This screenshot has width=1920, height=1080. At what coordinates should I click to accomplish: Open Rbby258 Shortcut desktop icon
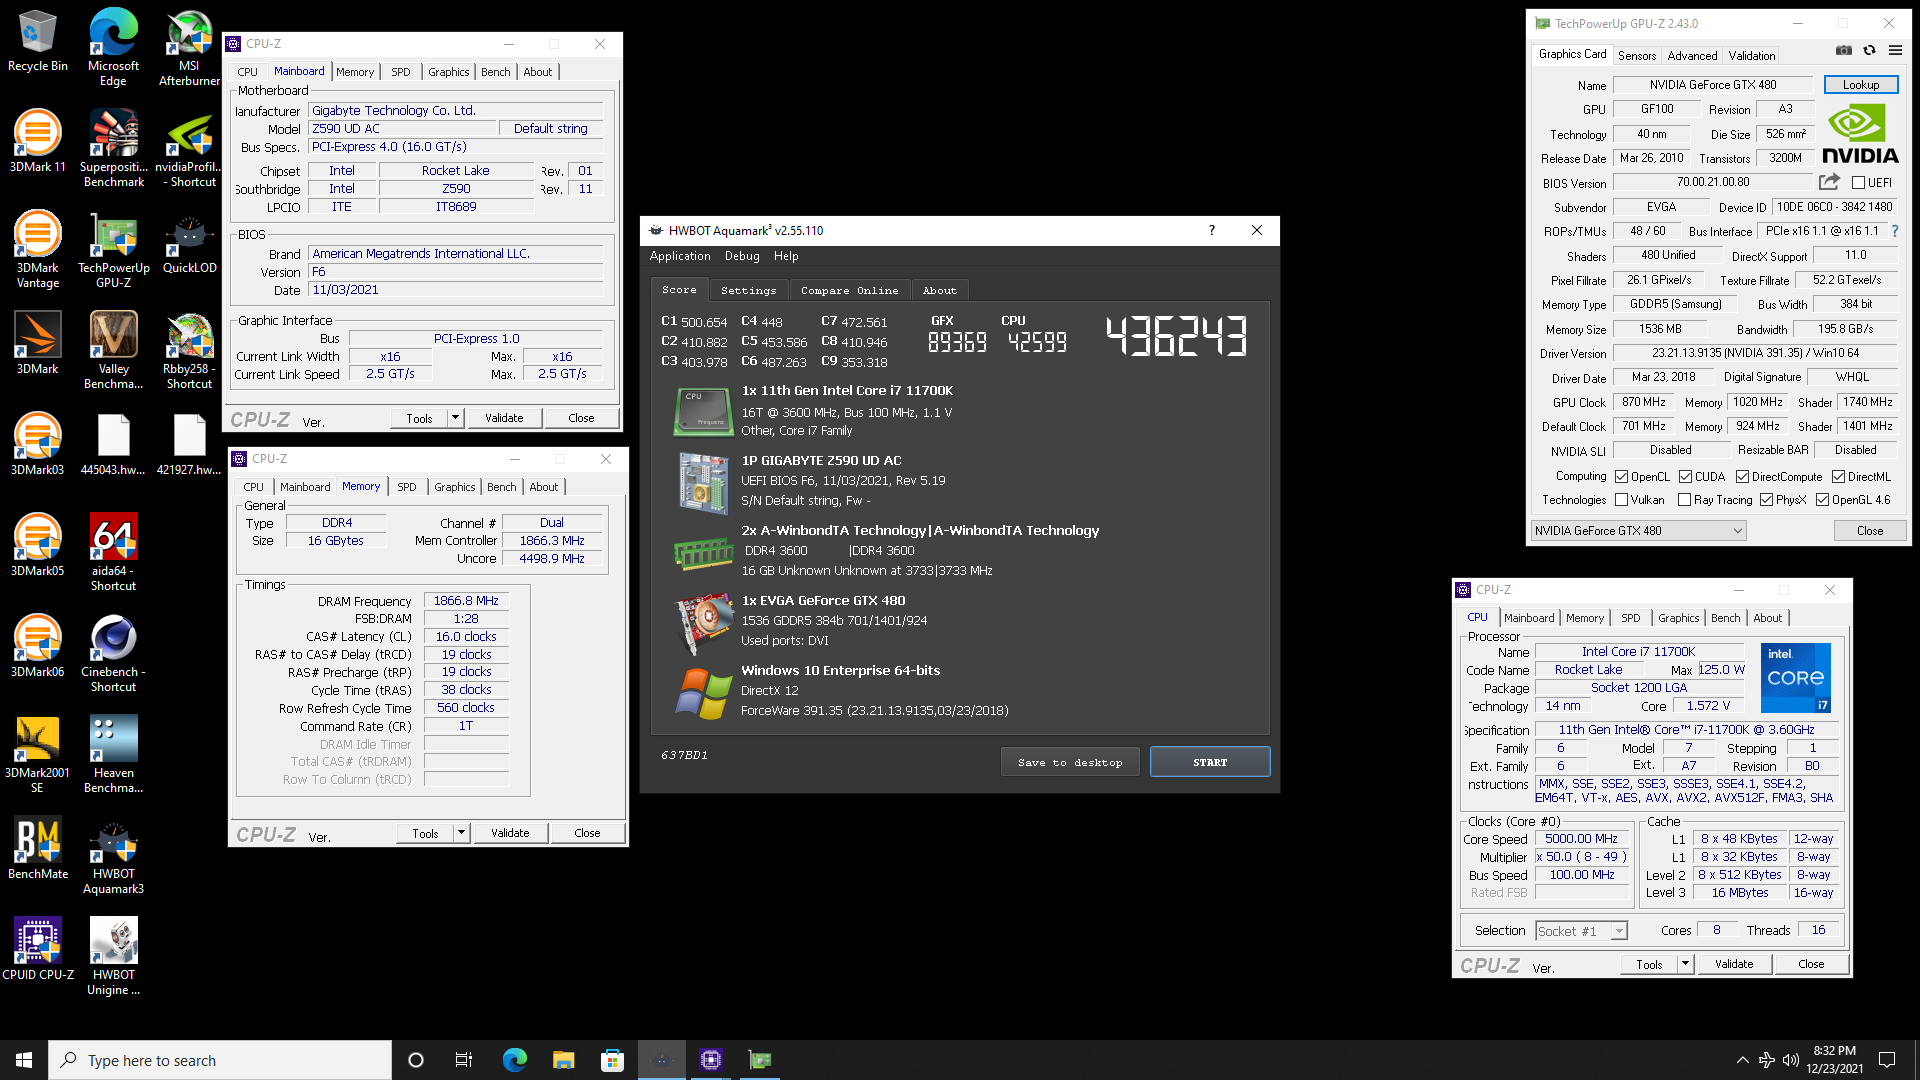(189, 350)
